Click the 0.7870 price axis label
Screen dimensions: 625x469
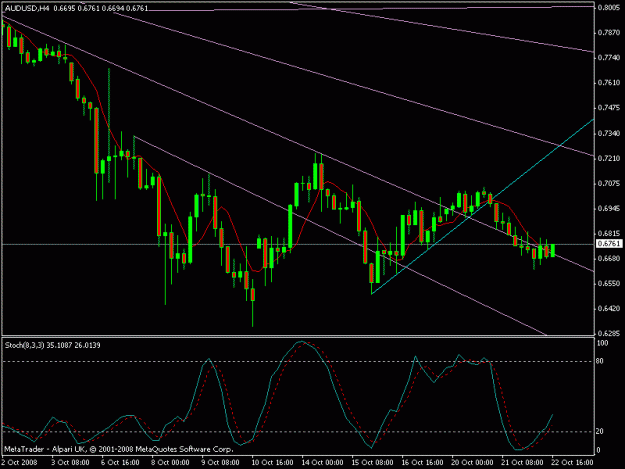point(609,33)
